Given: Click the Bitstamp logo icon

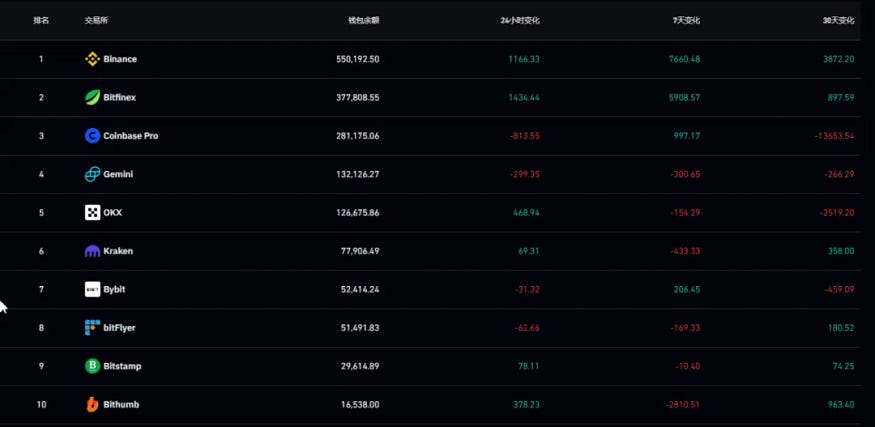Looking at the screenshot, I should [x=93, y=366].
